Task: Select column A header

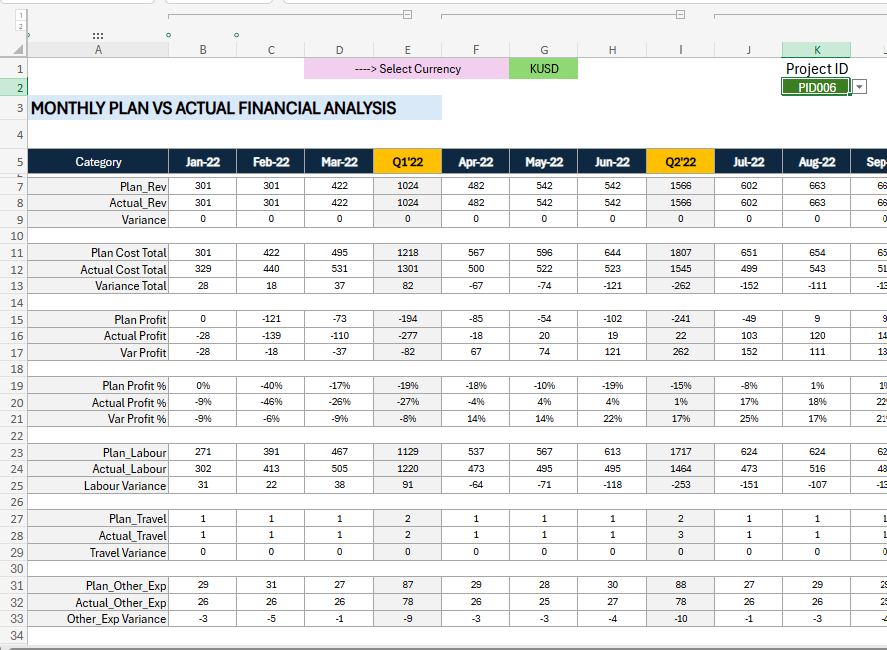Action: click(x=98, y=50)
